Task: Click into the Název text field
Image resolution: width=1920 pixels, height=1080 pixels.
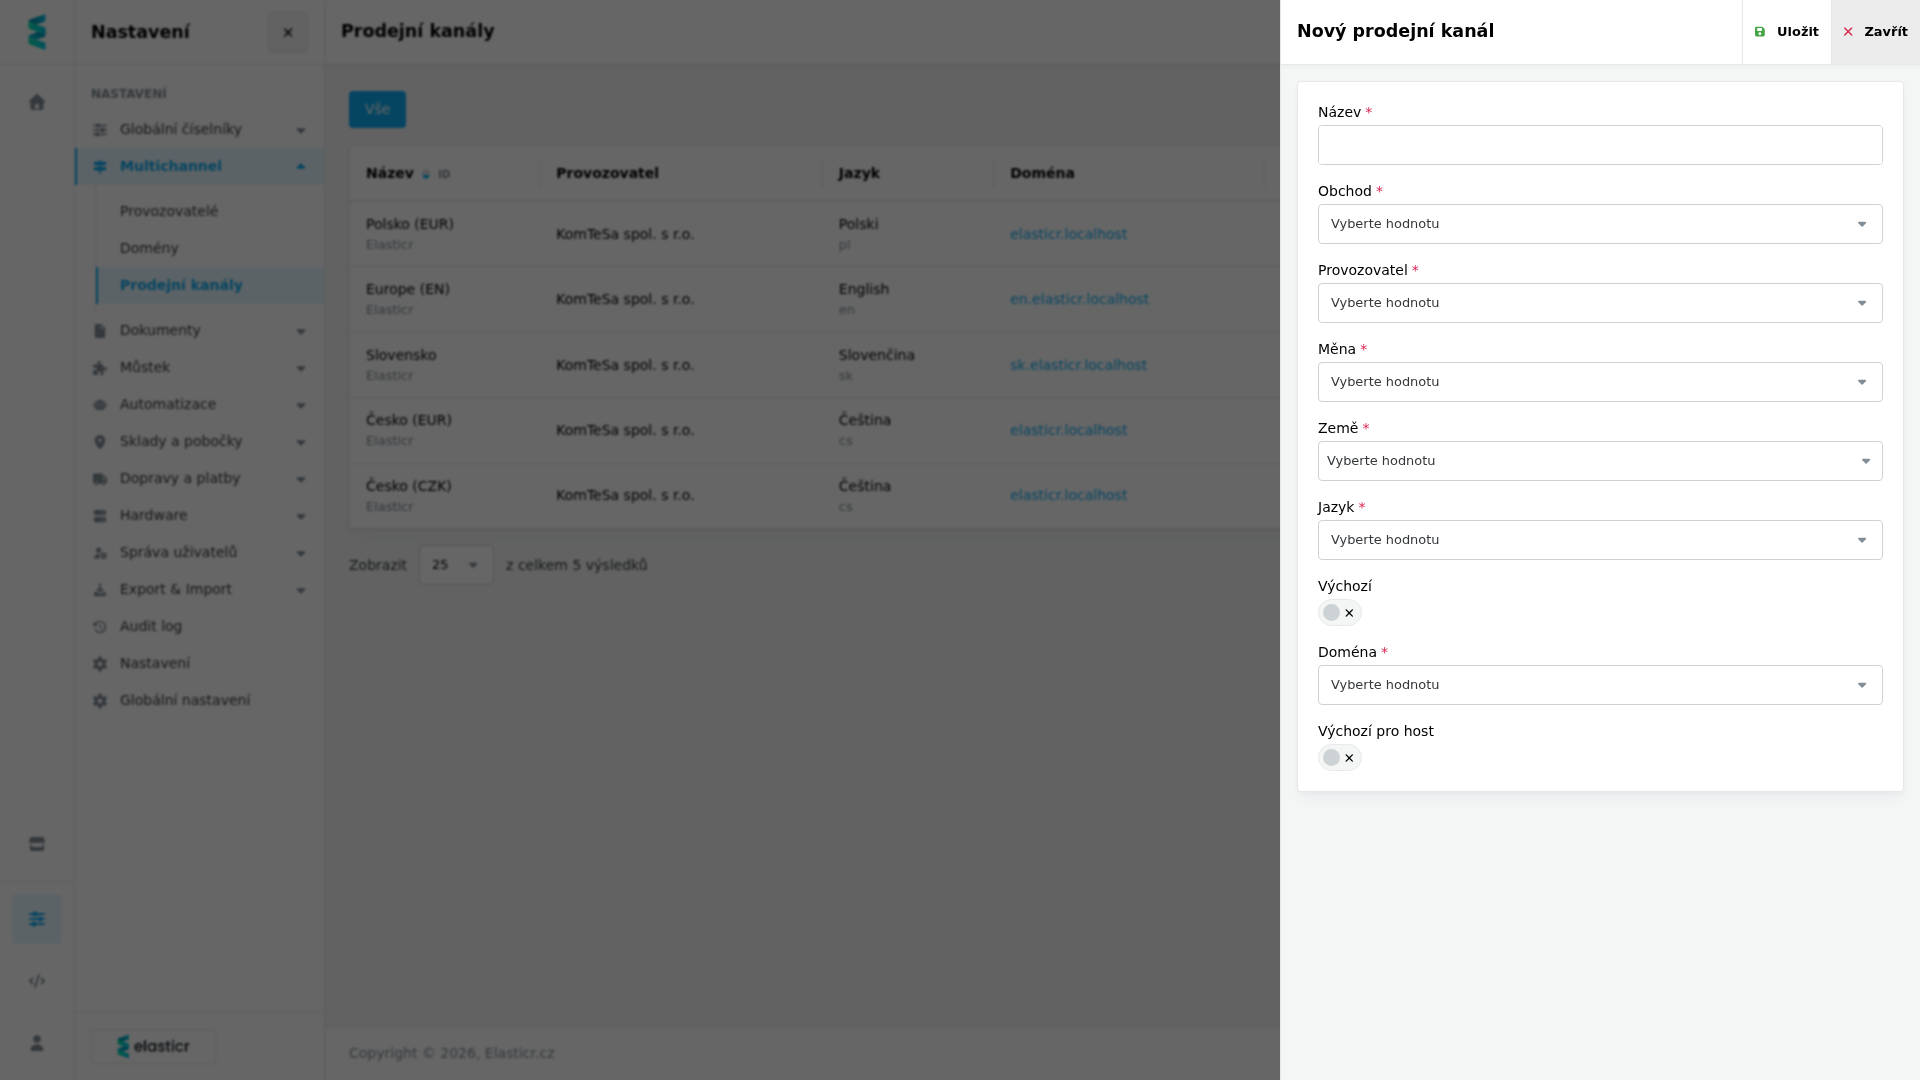Action: tap(1600, 145)
